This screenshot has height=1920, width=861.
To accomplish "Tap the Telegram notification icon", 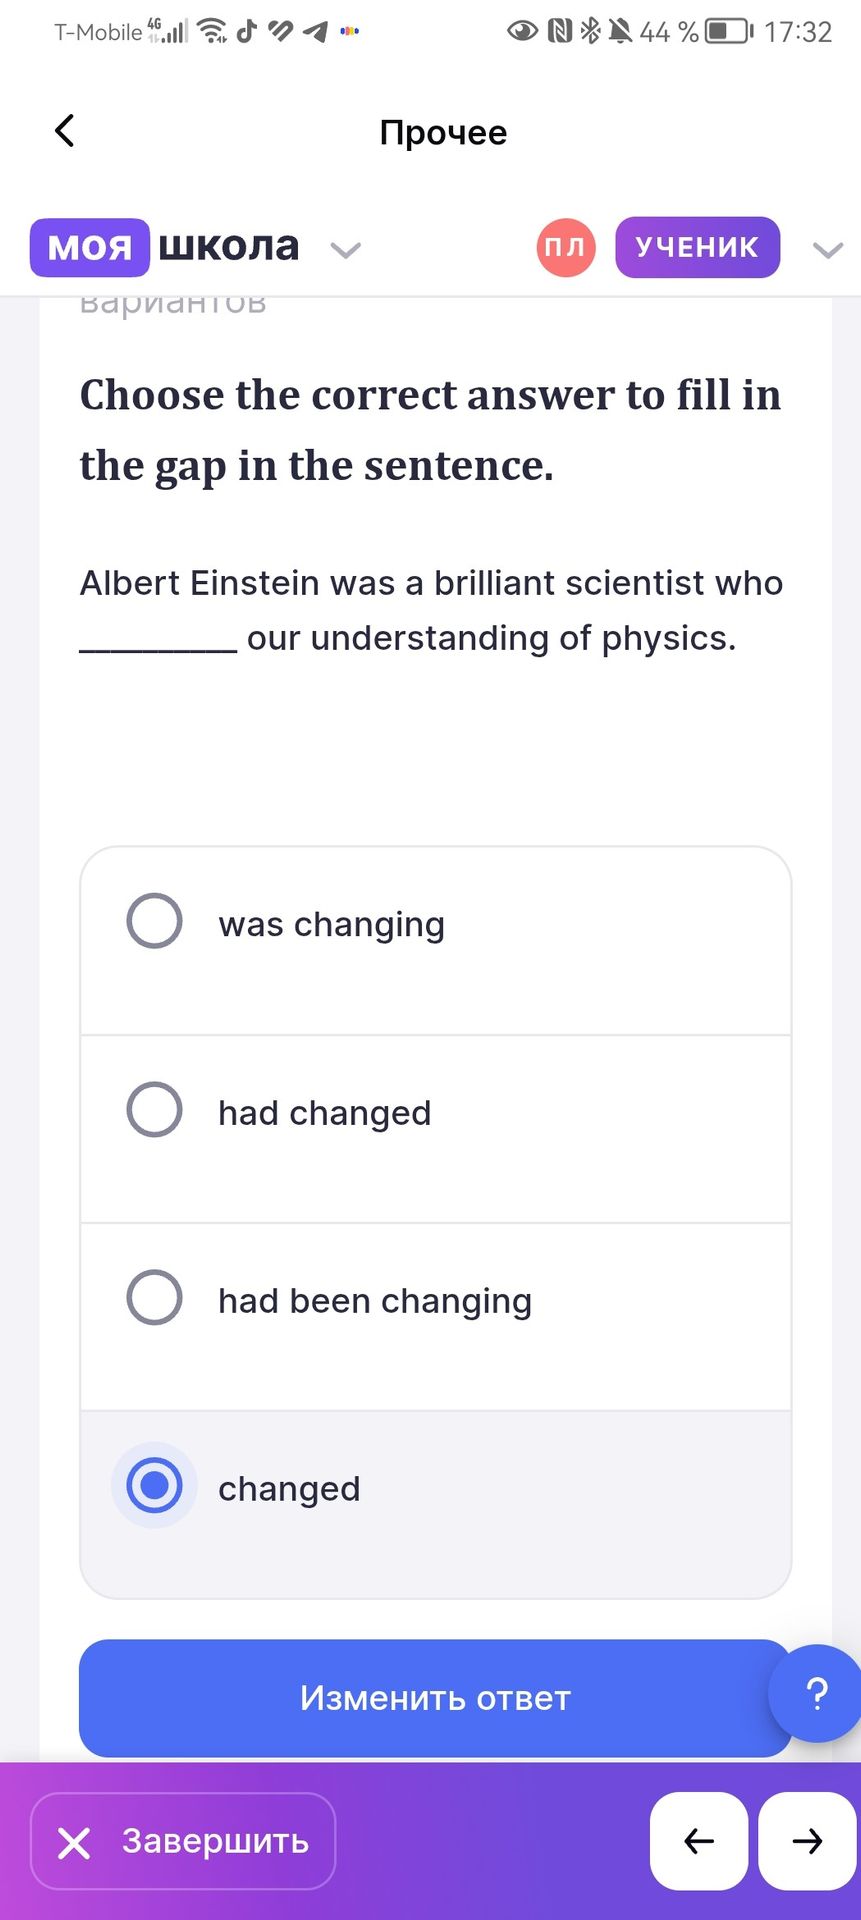I will coord(316,31).
